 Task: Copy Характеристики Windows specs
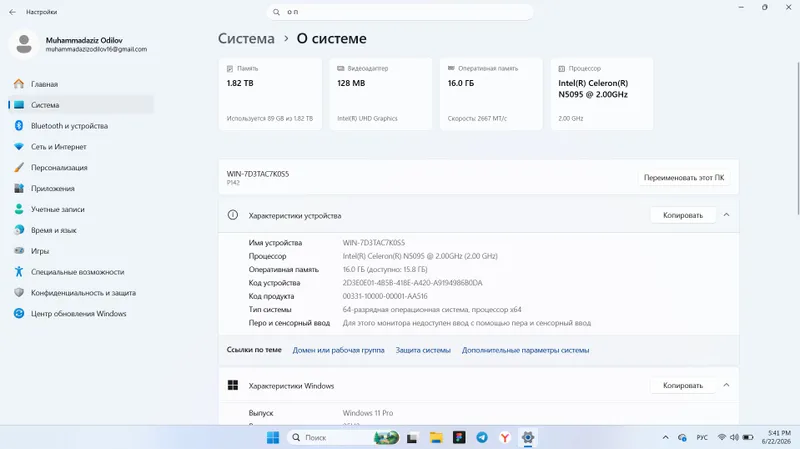[x=683, y=386]
